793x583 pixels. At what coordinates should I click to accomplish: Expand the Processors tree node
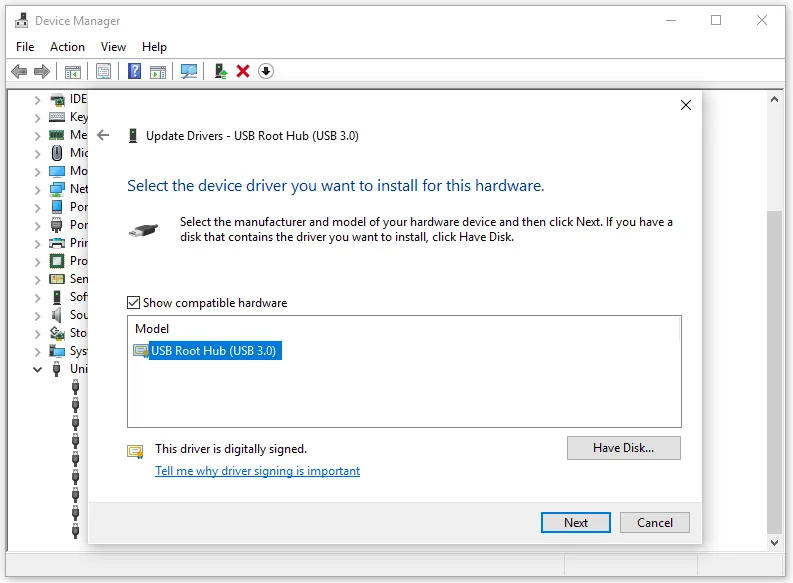point(37,261)
